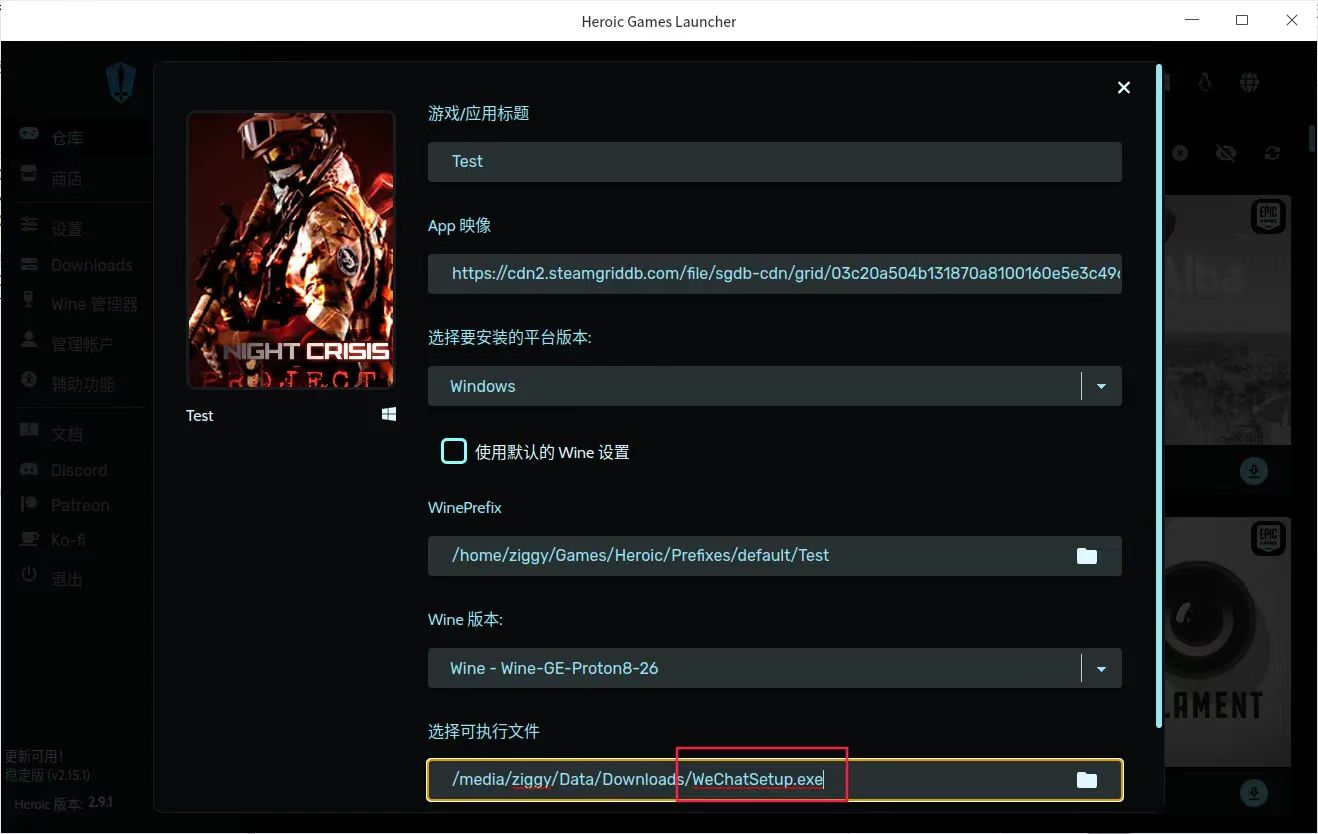Close the add game dialog with the X
Viewport: 1318px width, 834px height.
(1124, 88)
